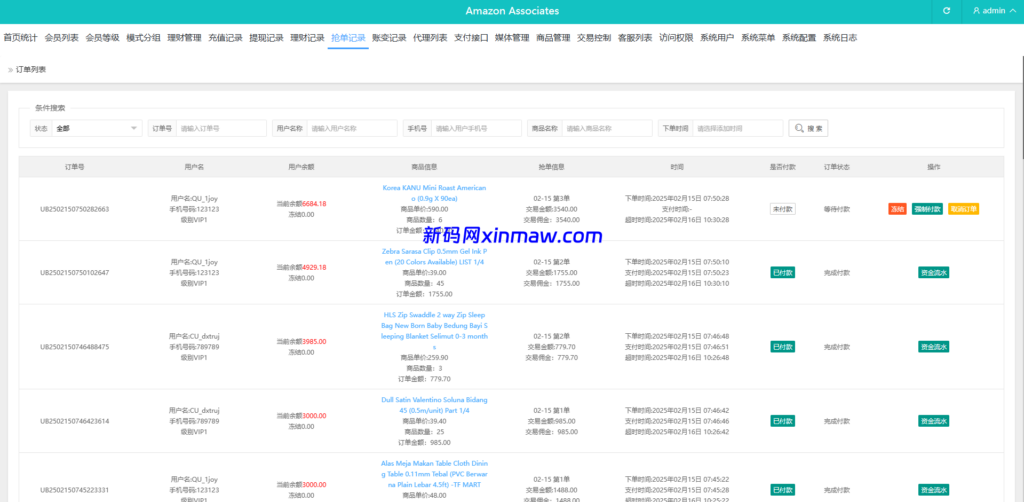
Task: Go to 首页统计 menu tab
Action: (x=20, y=38)
